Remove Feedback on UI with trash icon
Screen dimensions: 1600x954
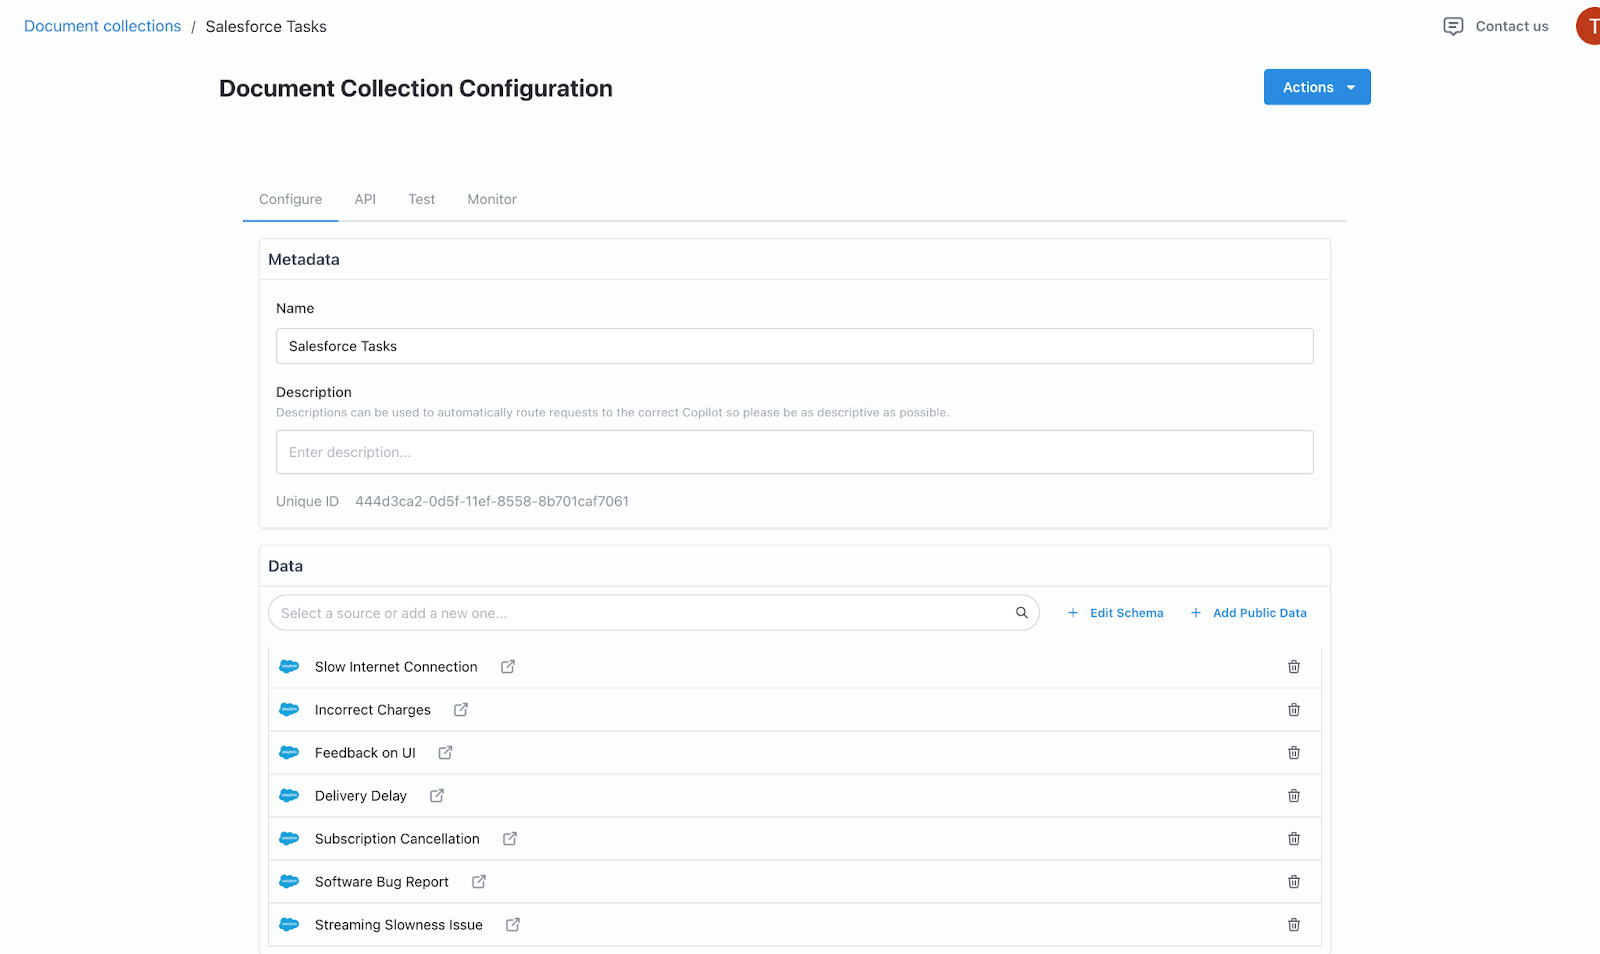1293,753
